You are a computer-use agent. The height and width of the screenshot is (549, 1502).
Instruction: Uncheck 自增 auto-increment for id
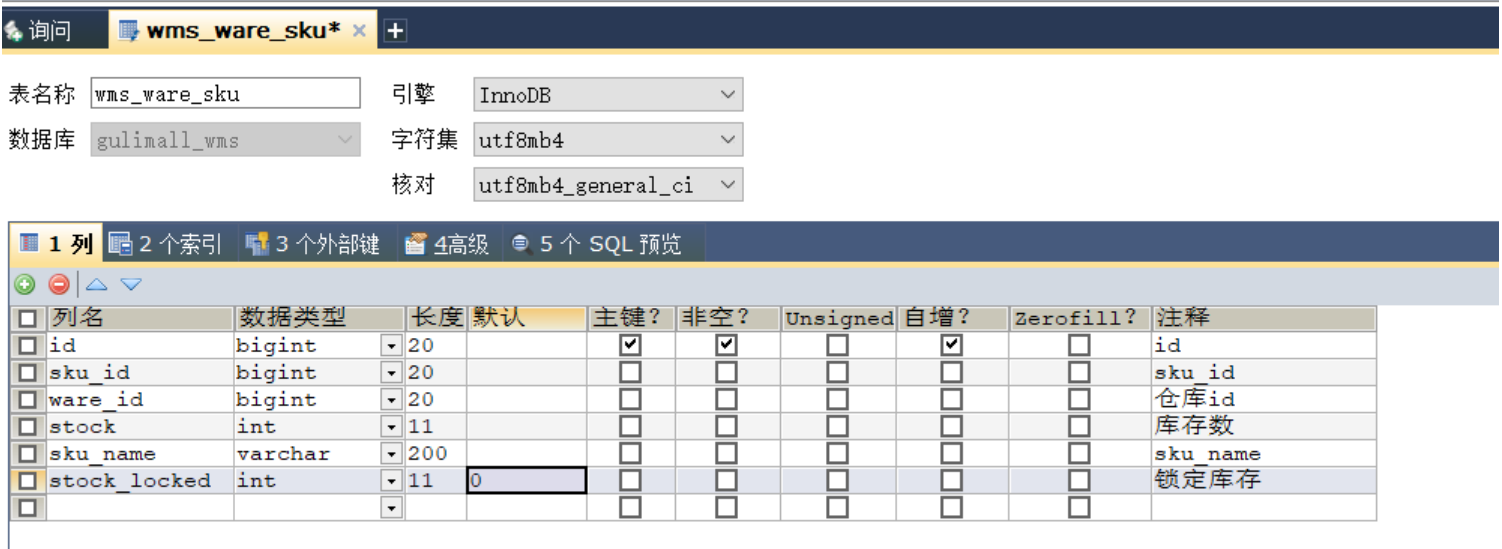(x=952, y=345)
